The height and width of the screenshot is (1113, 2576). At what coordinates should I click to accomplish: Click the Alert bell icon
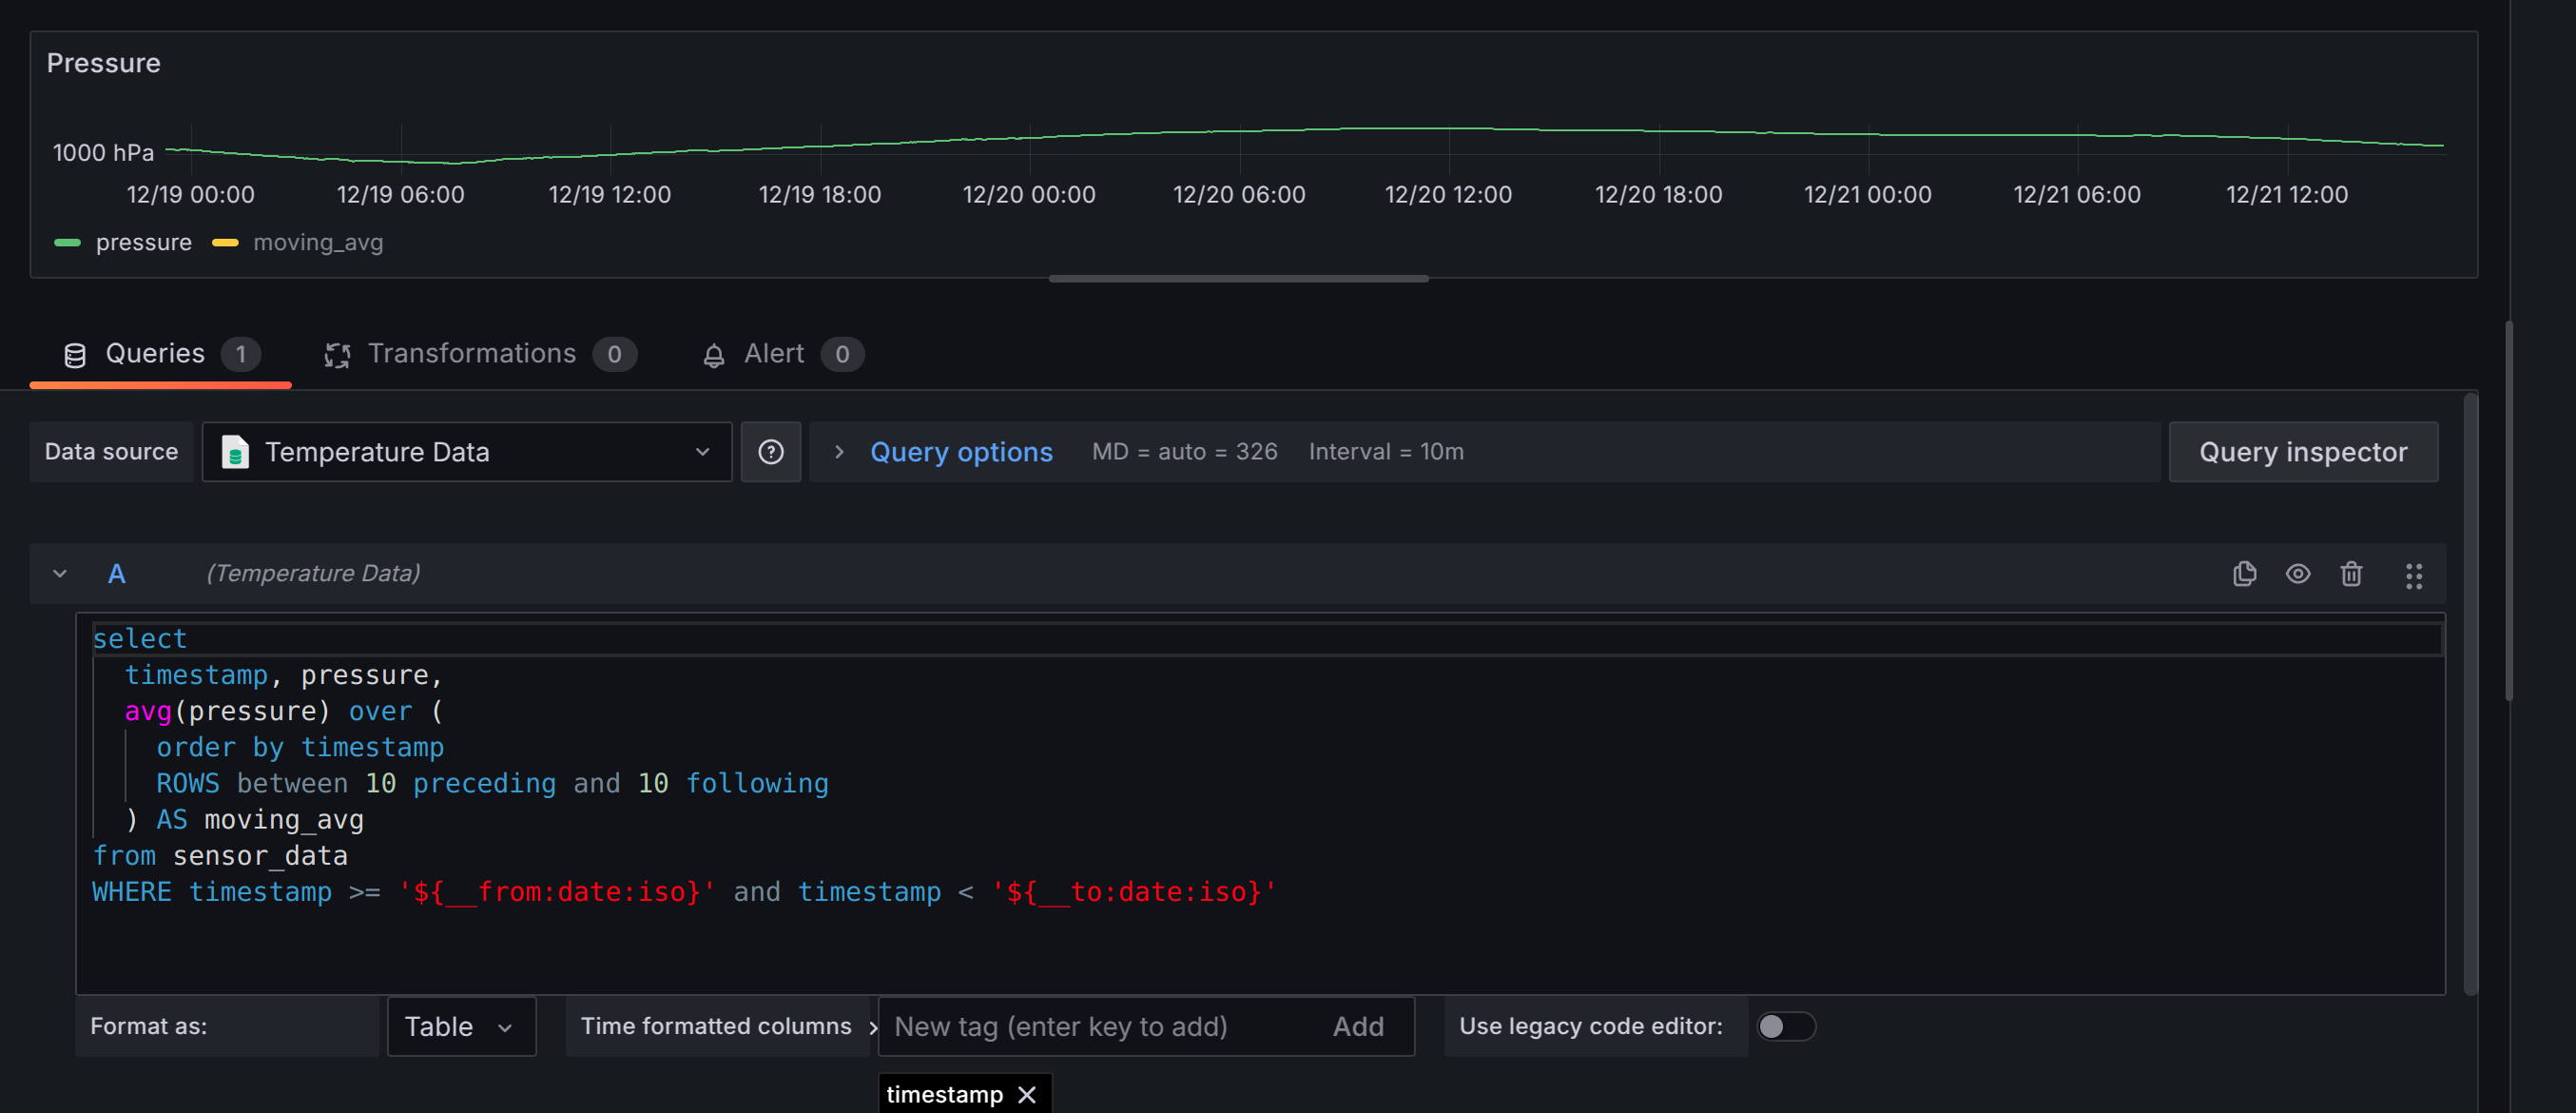713,355
